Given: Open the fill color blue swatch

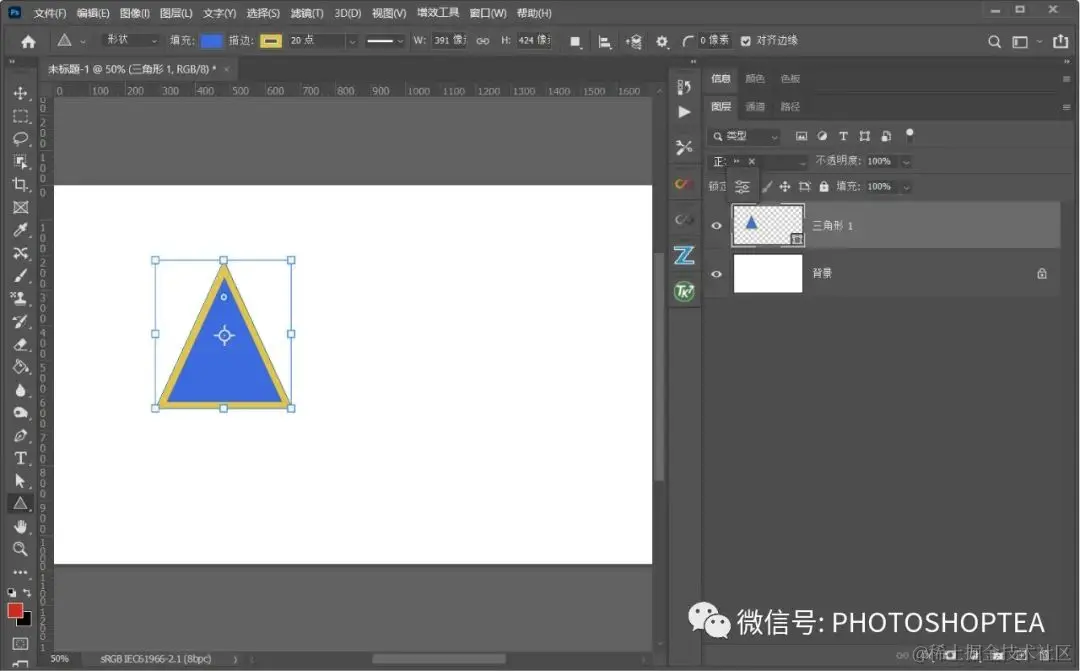Looking at the screenshot, I should 211,41.
